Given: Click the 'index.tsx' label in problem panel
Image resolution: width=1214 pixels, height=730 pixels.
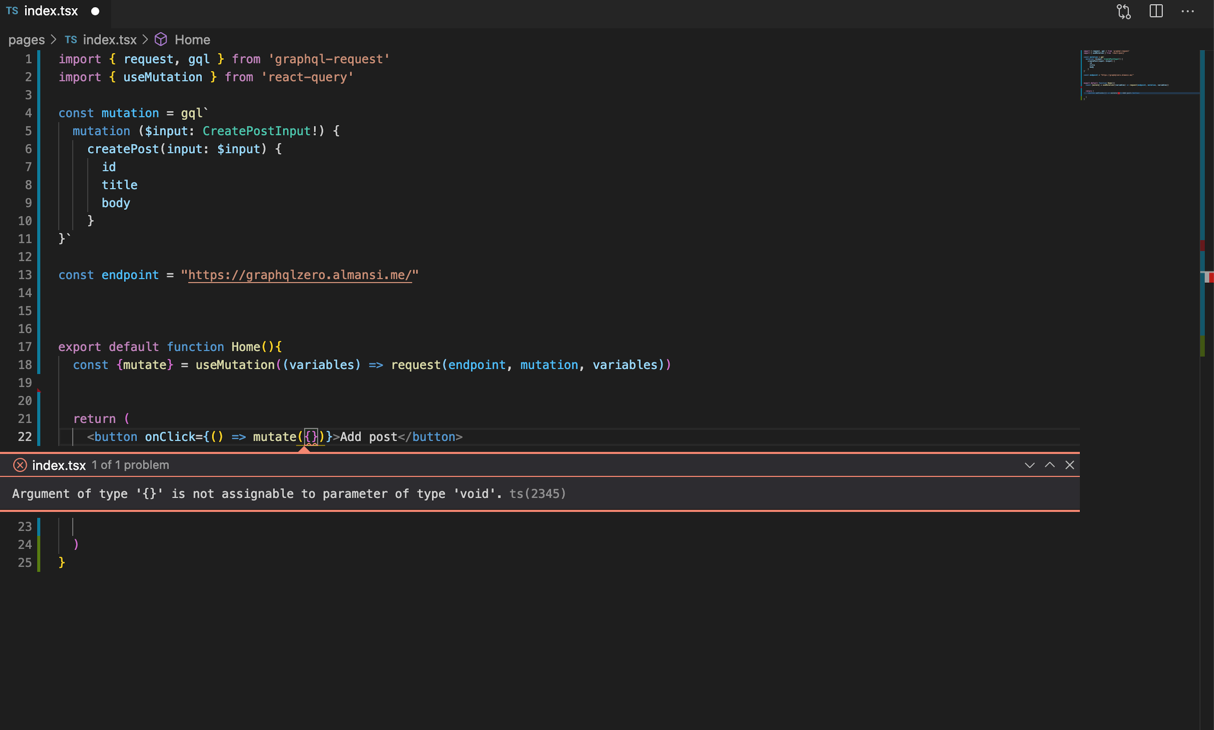Looking at the screenshot, I should point(59,465).
